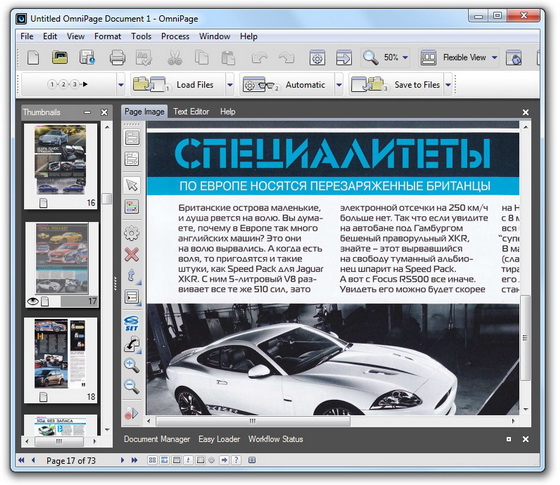The height and width of the screenshot is (485, 560).
Task: Click the Cut scissors icon
Action: click(175, 58)
